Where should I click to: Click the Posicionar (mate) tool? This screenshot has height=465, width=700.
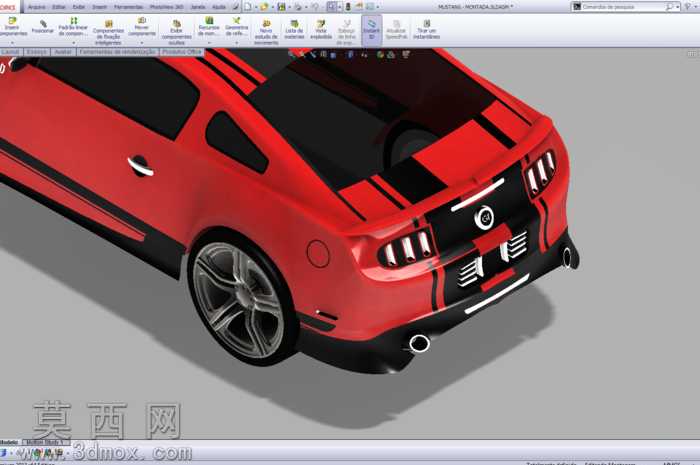click(42, 27)
